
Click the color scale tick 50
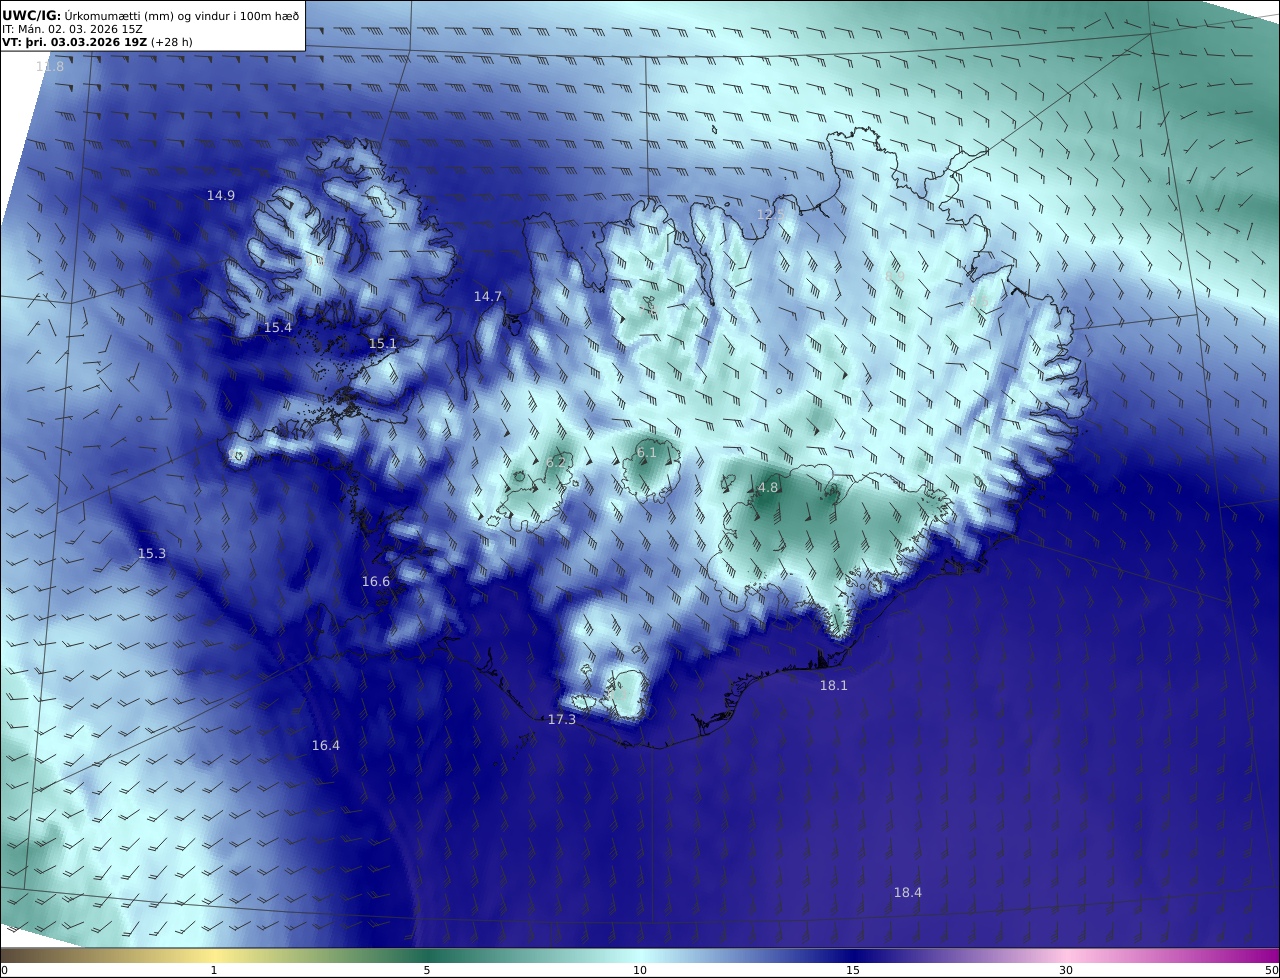coord(1272,970)
